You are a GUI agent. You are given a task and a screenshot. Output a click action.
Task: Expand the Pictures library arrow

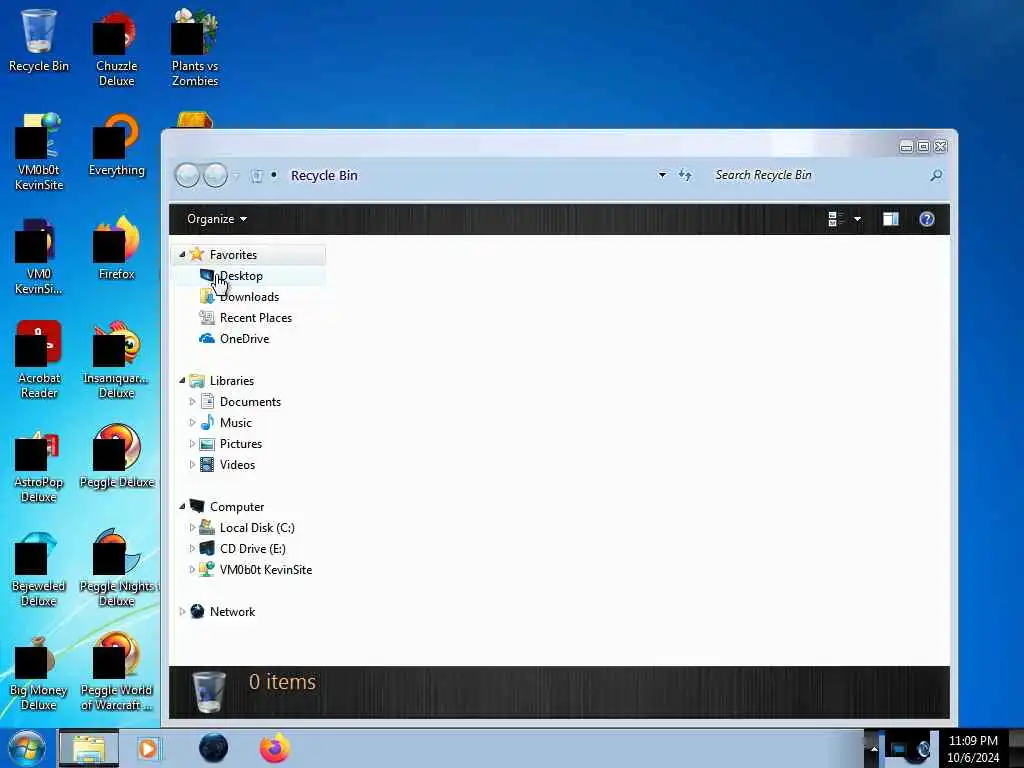pyautogui.click(x=192, y=443)
